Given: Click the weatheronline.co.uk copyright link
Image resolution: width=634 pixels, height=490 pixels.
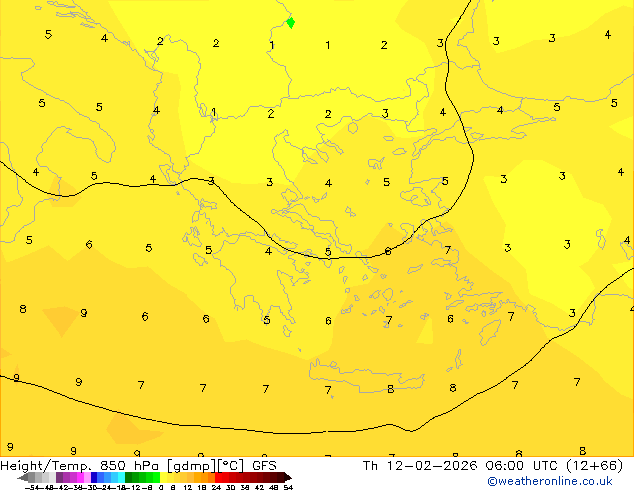Looking at the screenshot, I should (549, 481).
